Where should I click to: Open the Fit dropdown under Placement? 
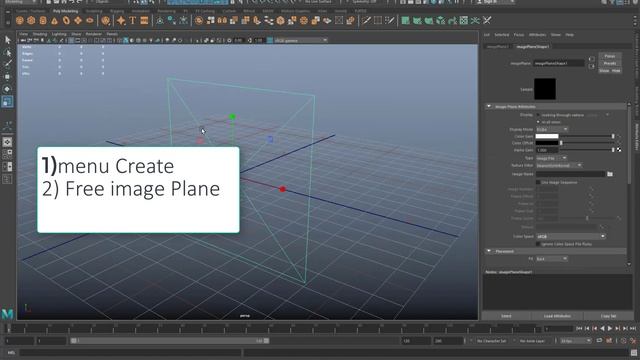click(551, 259)
